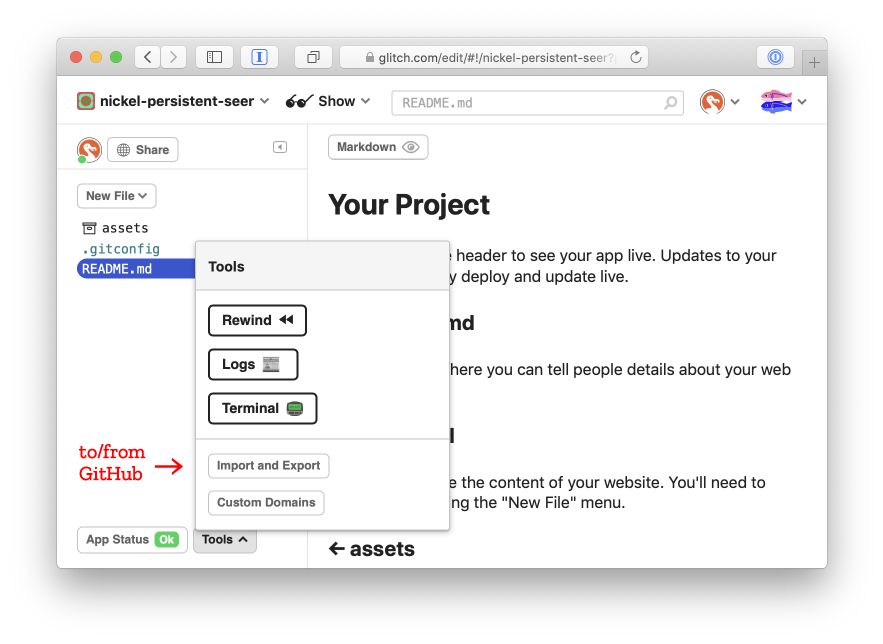
Task: Choose Import and Export in Tools
Action: point(269,466)
